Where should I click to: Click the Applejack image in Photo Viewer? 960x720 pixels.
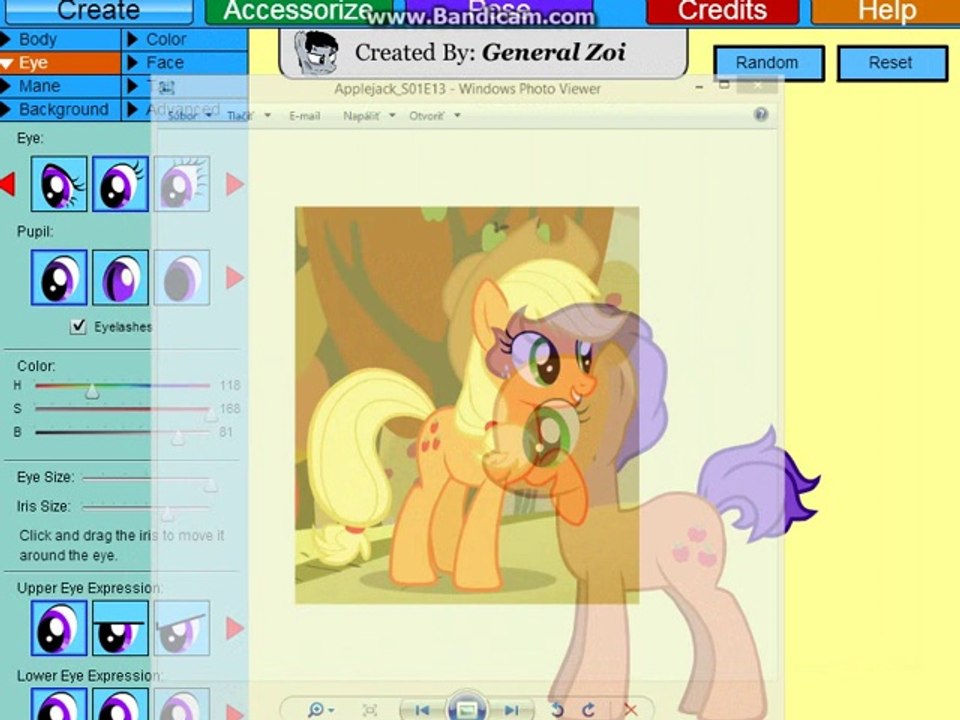(467, 405)
